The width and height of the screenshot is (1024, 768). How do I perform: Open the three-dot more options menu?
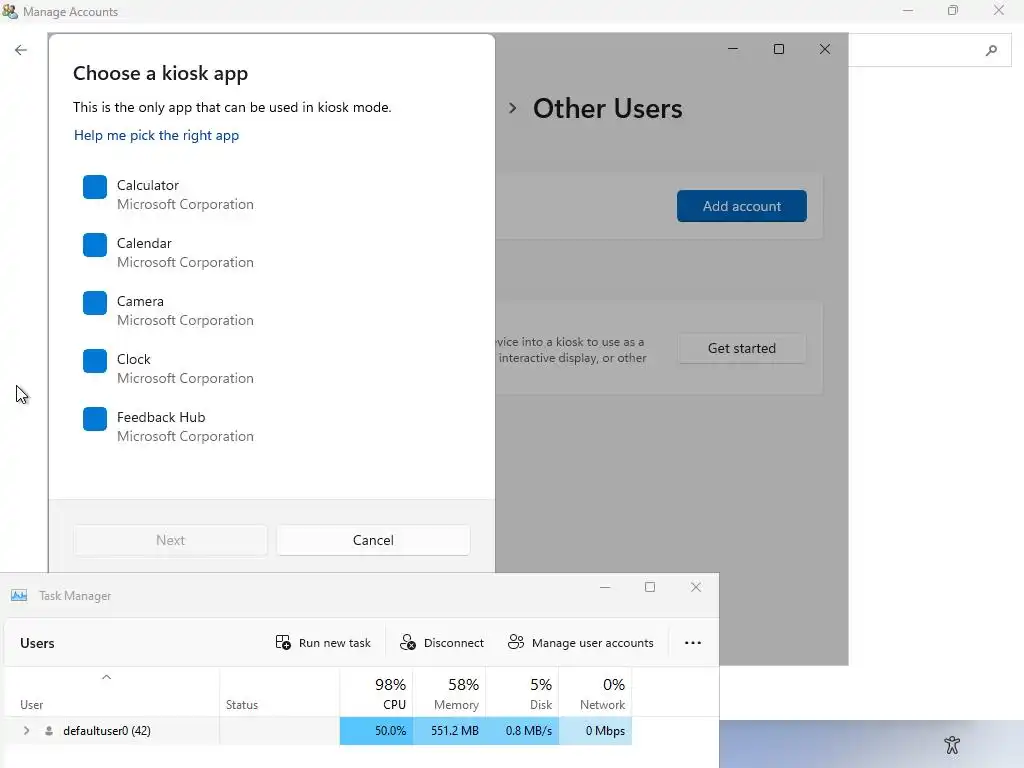(693, 643)
